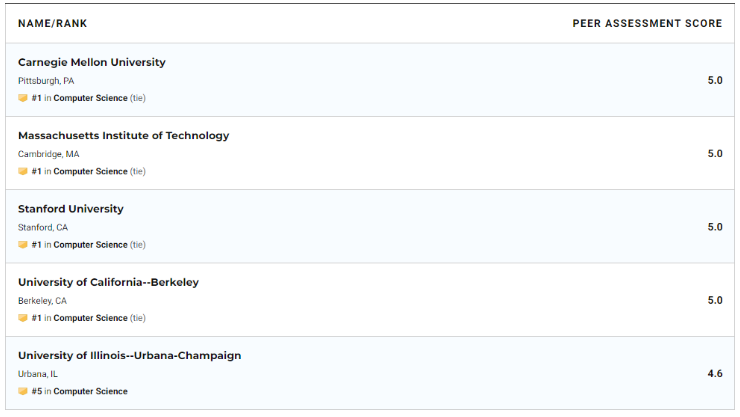Click the badge icon beside the #5 ranking
This screenshot has width=740, height=417.
[x=23, y=391]
